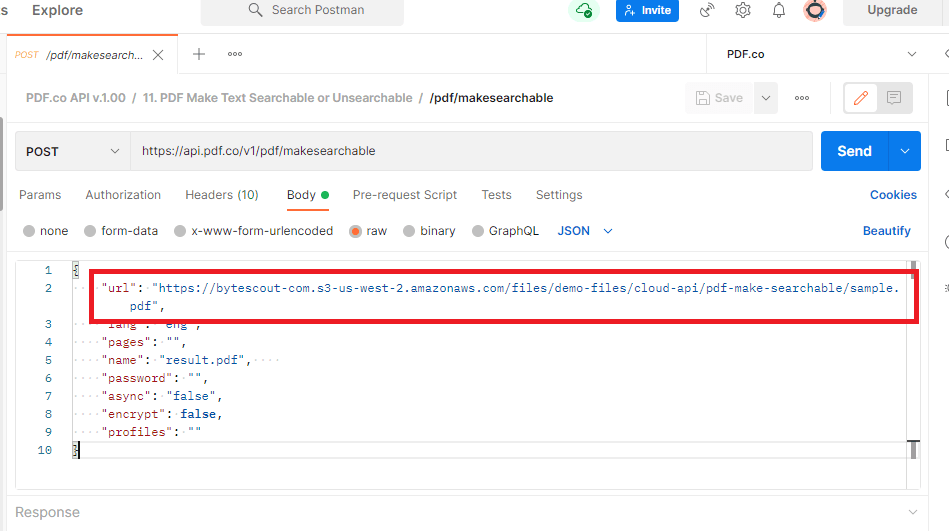949x531 pixels.
Task: Click the request URL input field
Action: [470, 152]
